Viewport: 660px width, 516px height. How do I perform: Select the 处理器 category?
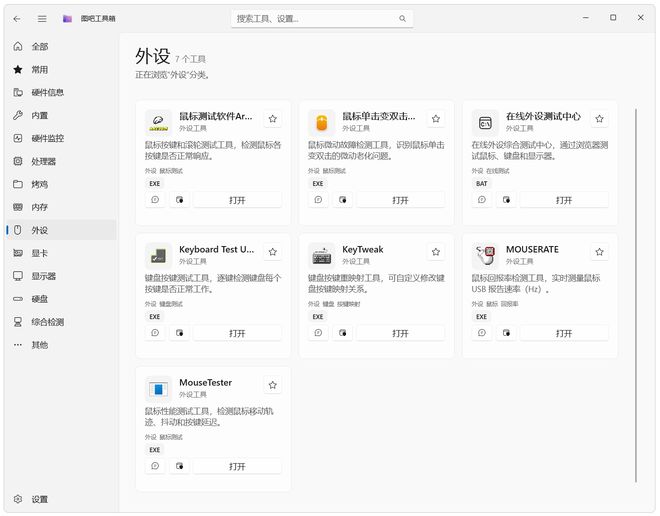61,161
